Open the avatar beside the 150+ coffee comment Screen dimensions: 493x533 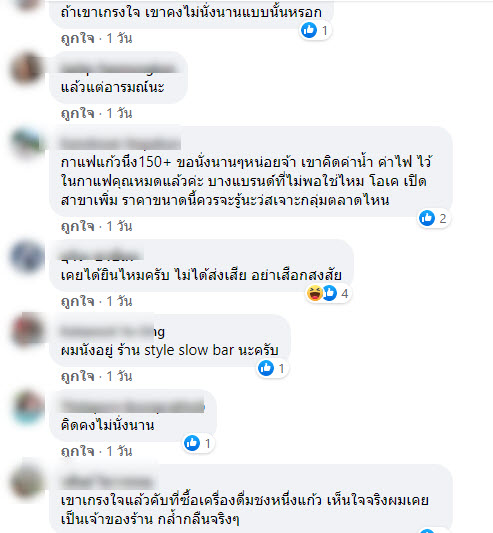tap(27, 143)
